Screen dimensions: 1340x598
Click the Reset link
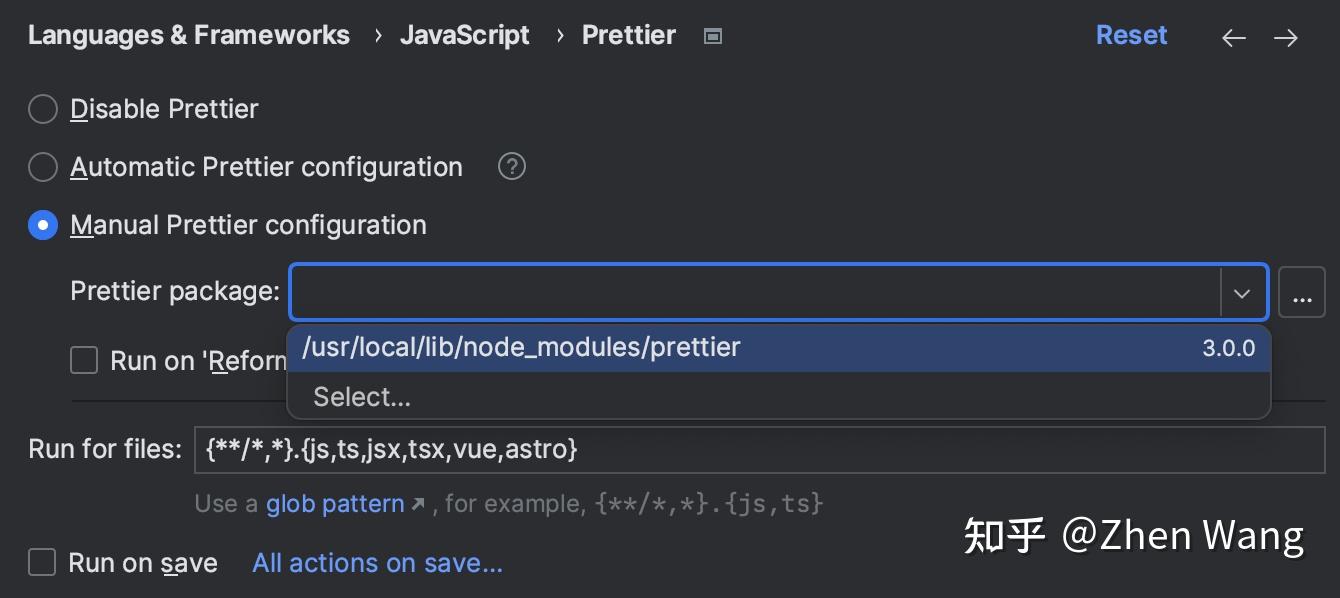[x=1131, y=35]
